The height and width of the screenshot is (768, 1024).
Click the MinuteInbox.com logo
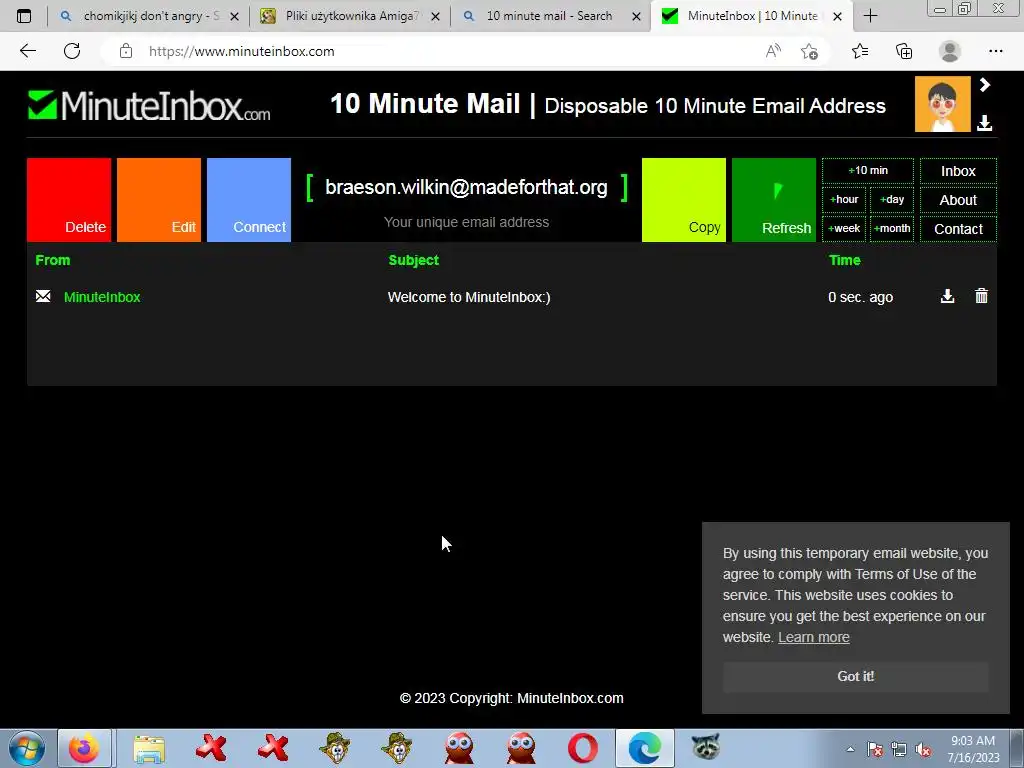coord(149,106)
